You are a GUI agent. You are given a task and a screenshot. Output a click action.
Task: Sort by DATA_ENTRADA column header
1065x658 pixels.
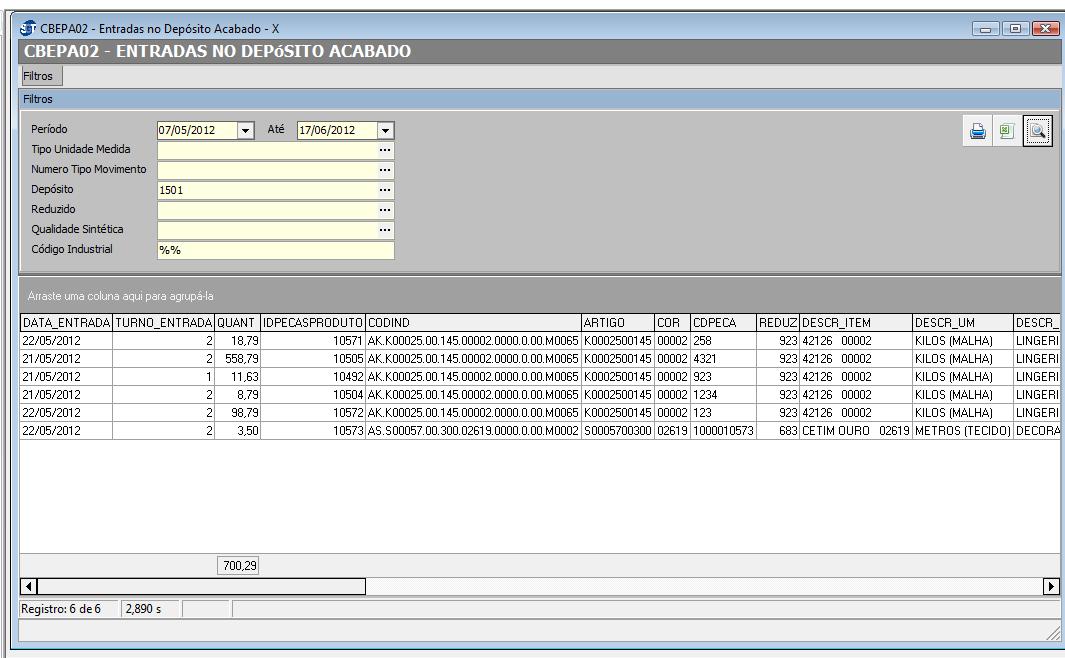pyautogui.click(x=66, y=323)
